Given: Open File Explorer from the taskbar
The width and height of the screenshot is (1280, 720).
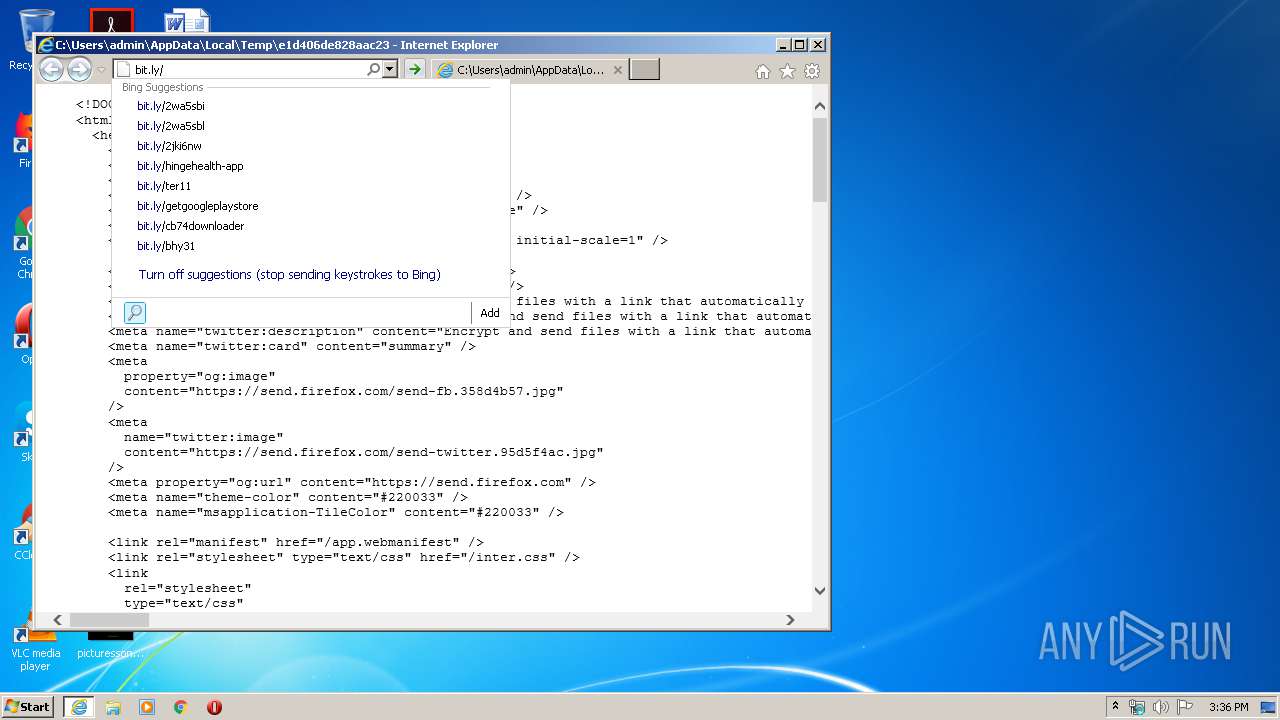Looking at the screenshot, I should pos(113,707).
